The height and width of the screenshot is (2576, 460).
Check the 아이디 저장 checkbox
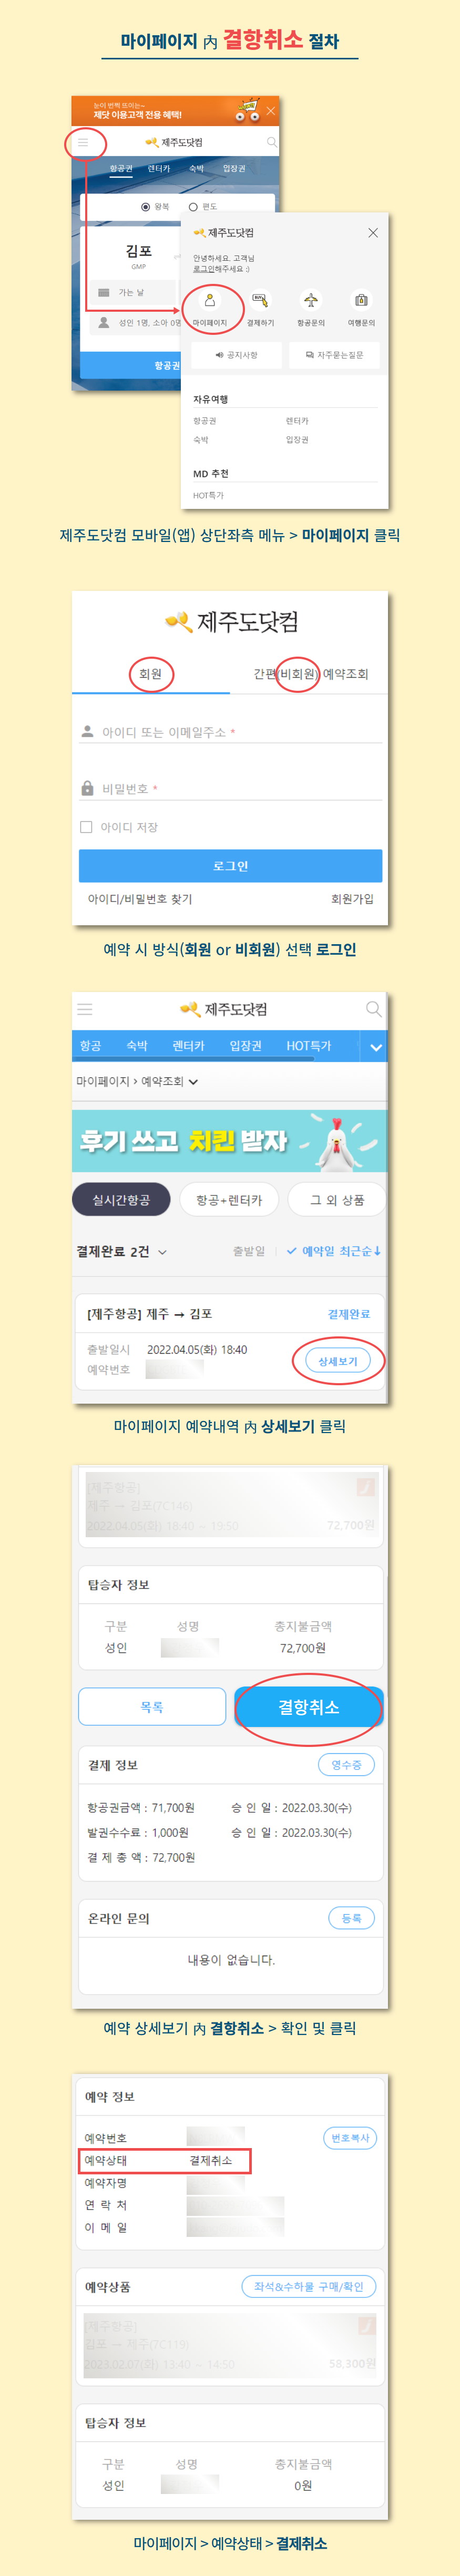coord(86,827)
